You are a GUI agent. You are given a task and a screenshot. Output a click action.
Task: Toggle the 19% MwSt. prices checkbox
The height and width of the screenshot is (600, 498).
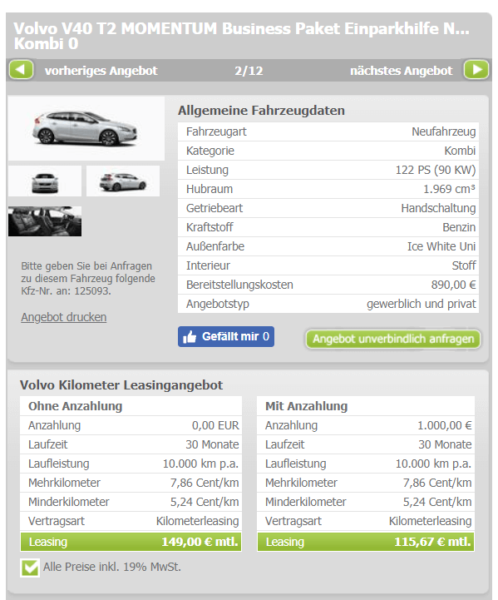[x=30, y=567]
